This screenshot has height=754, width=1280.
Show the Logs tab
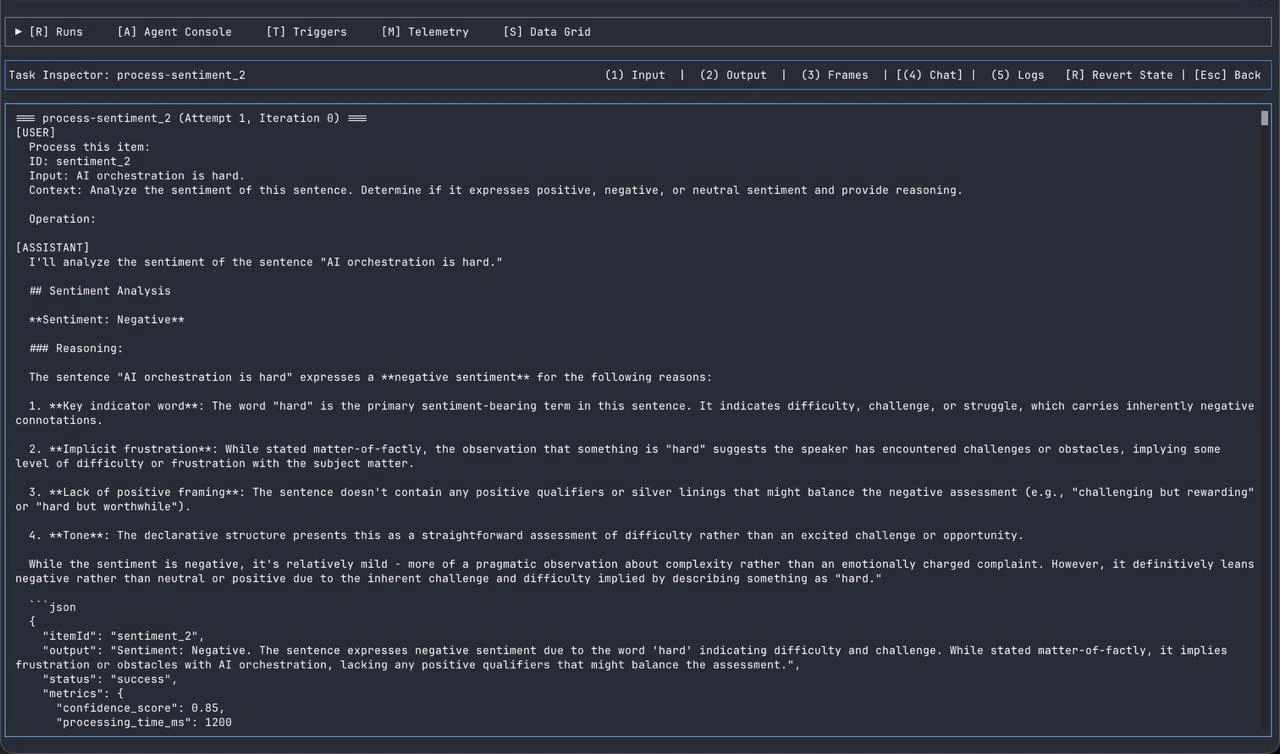coord(1017,74)
